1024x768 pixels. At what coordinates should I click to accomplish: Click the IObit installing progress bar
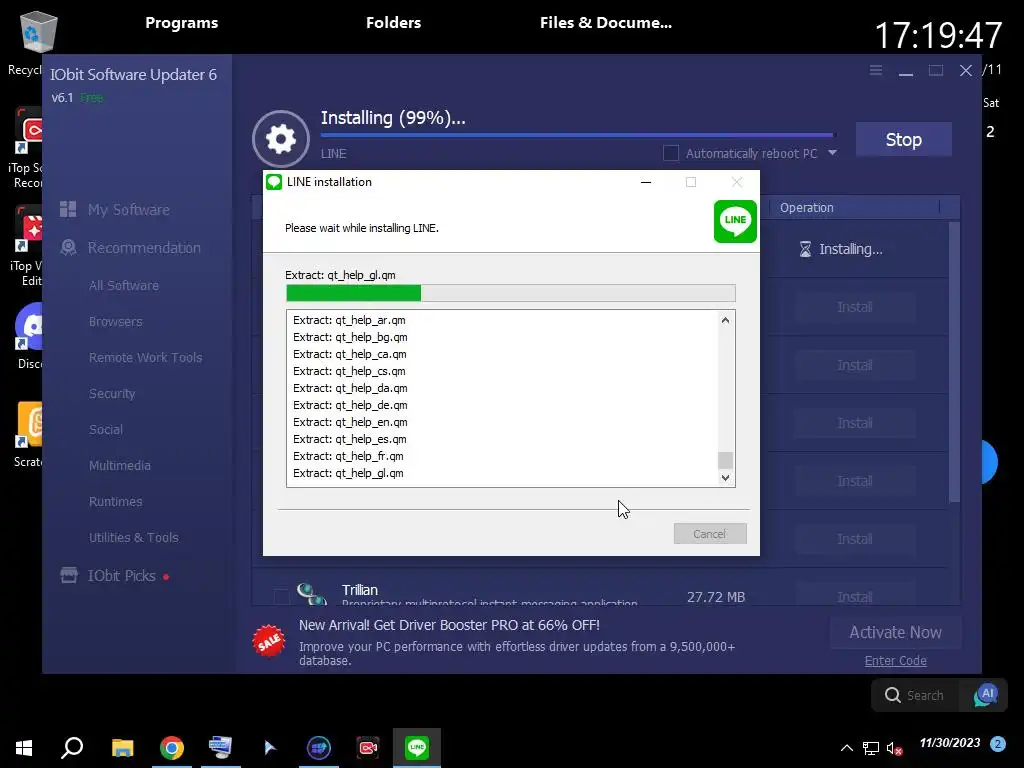click(577, 135)
